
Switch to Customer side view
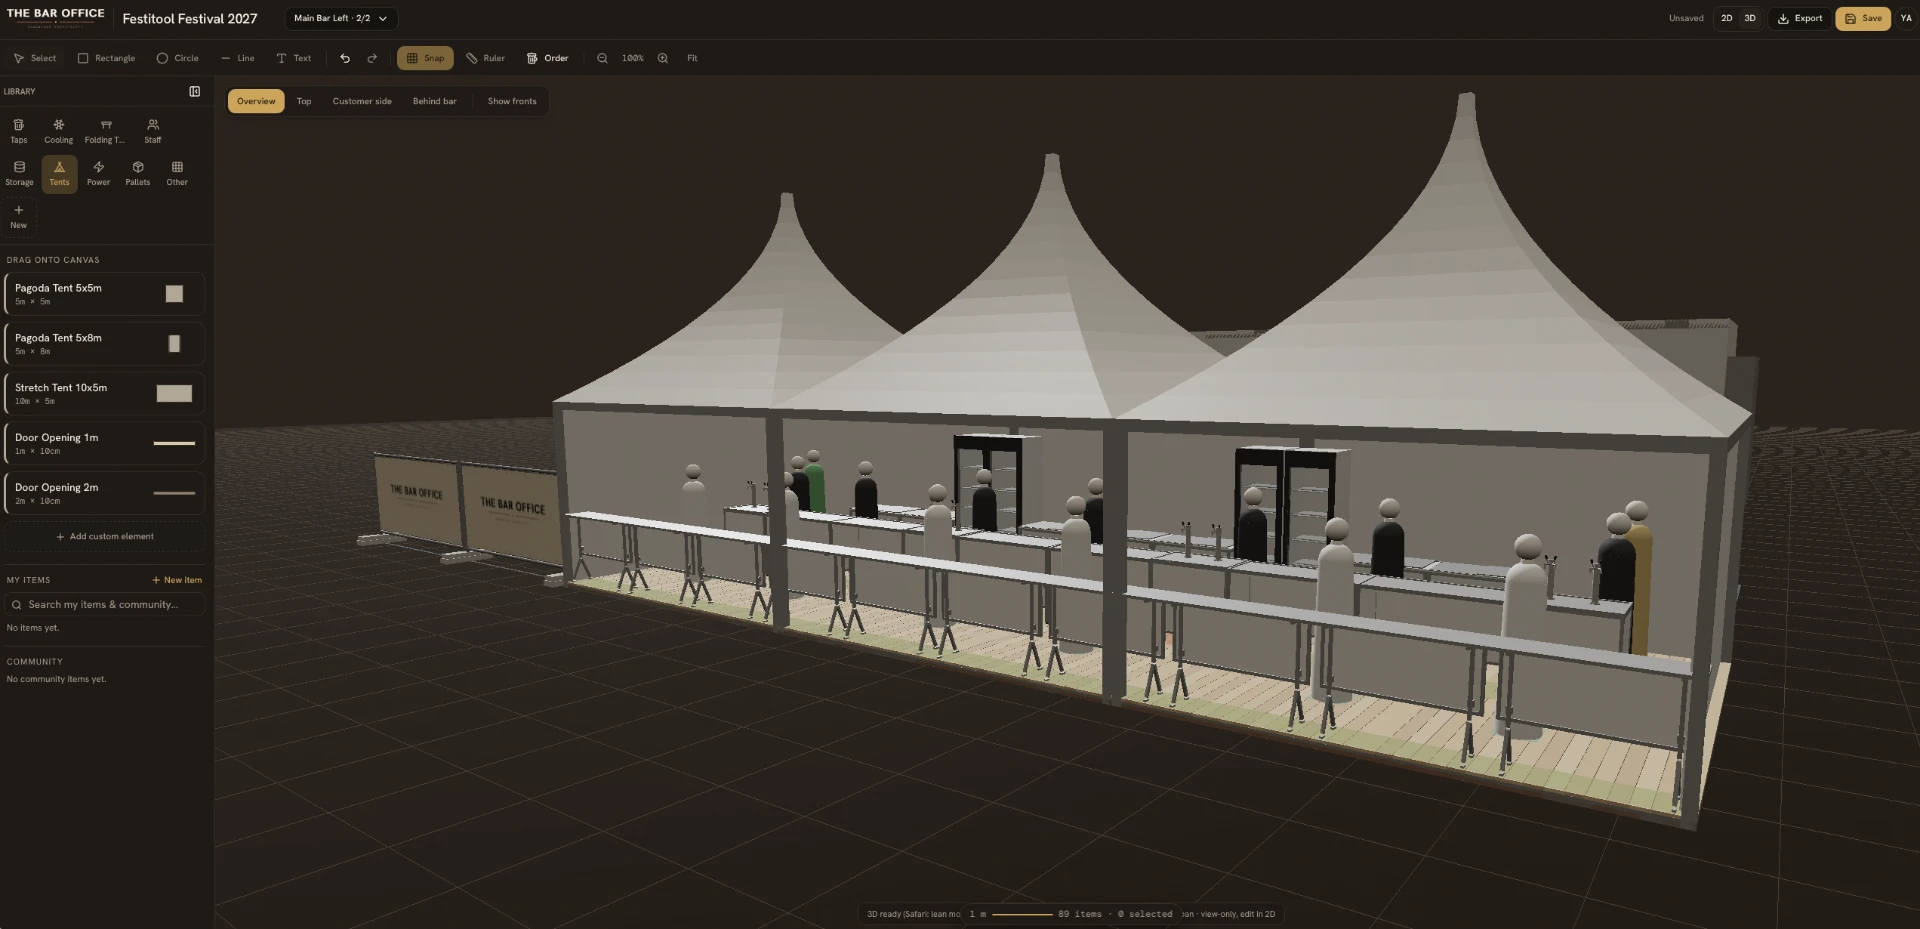coord(362,101)
